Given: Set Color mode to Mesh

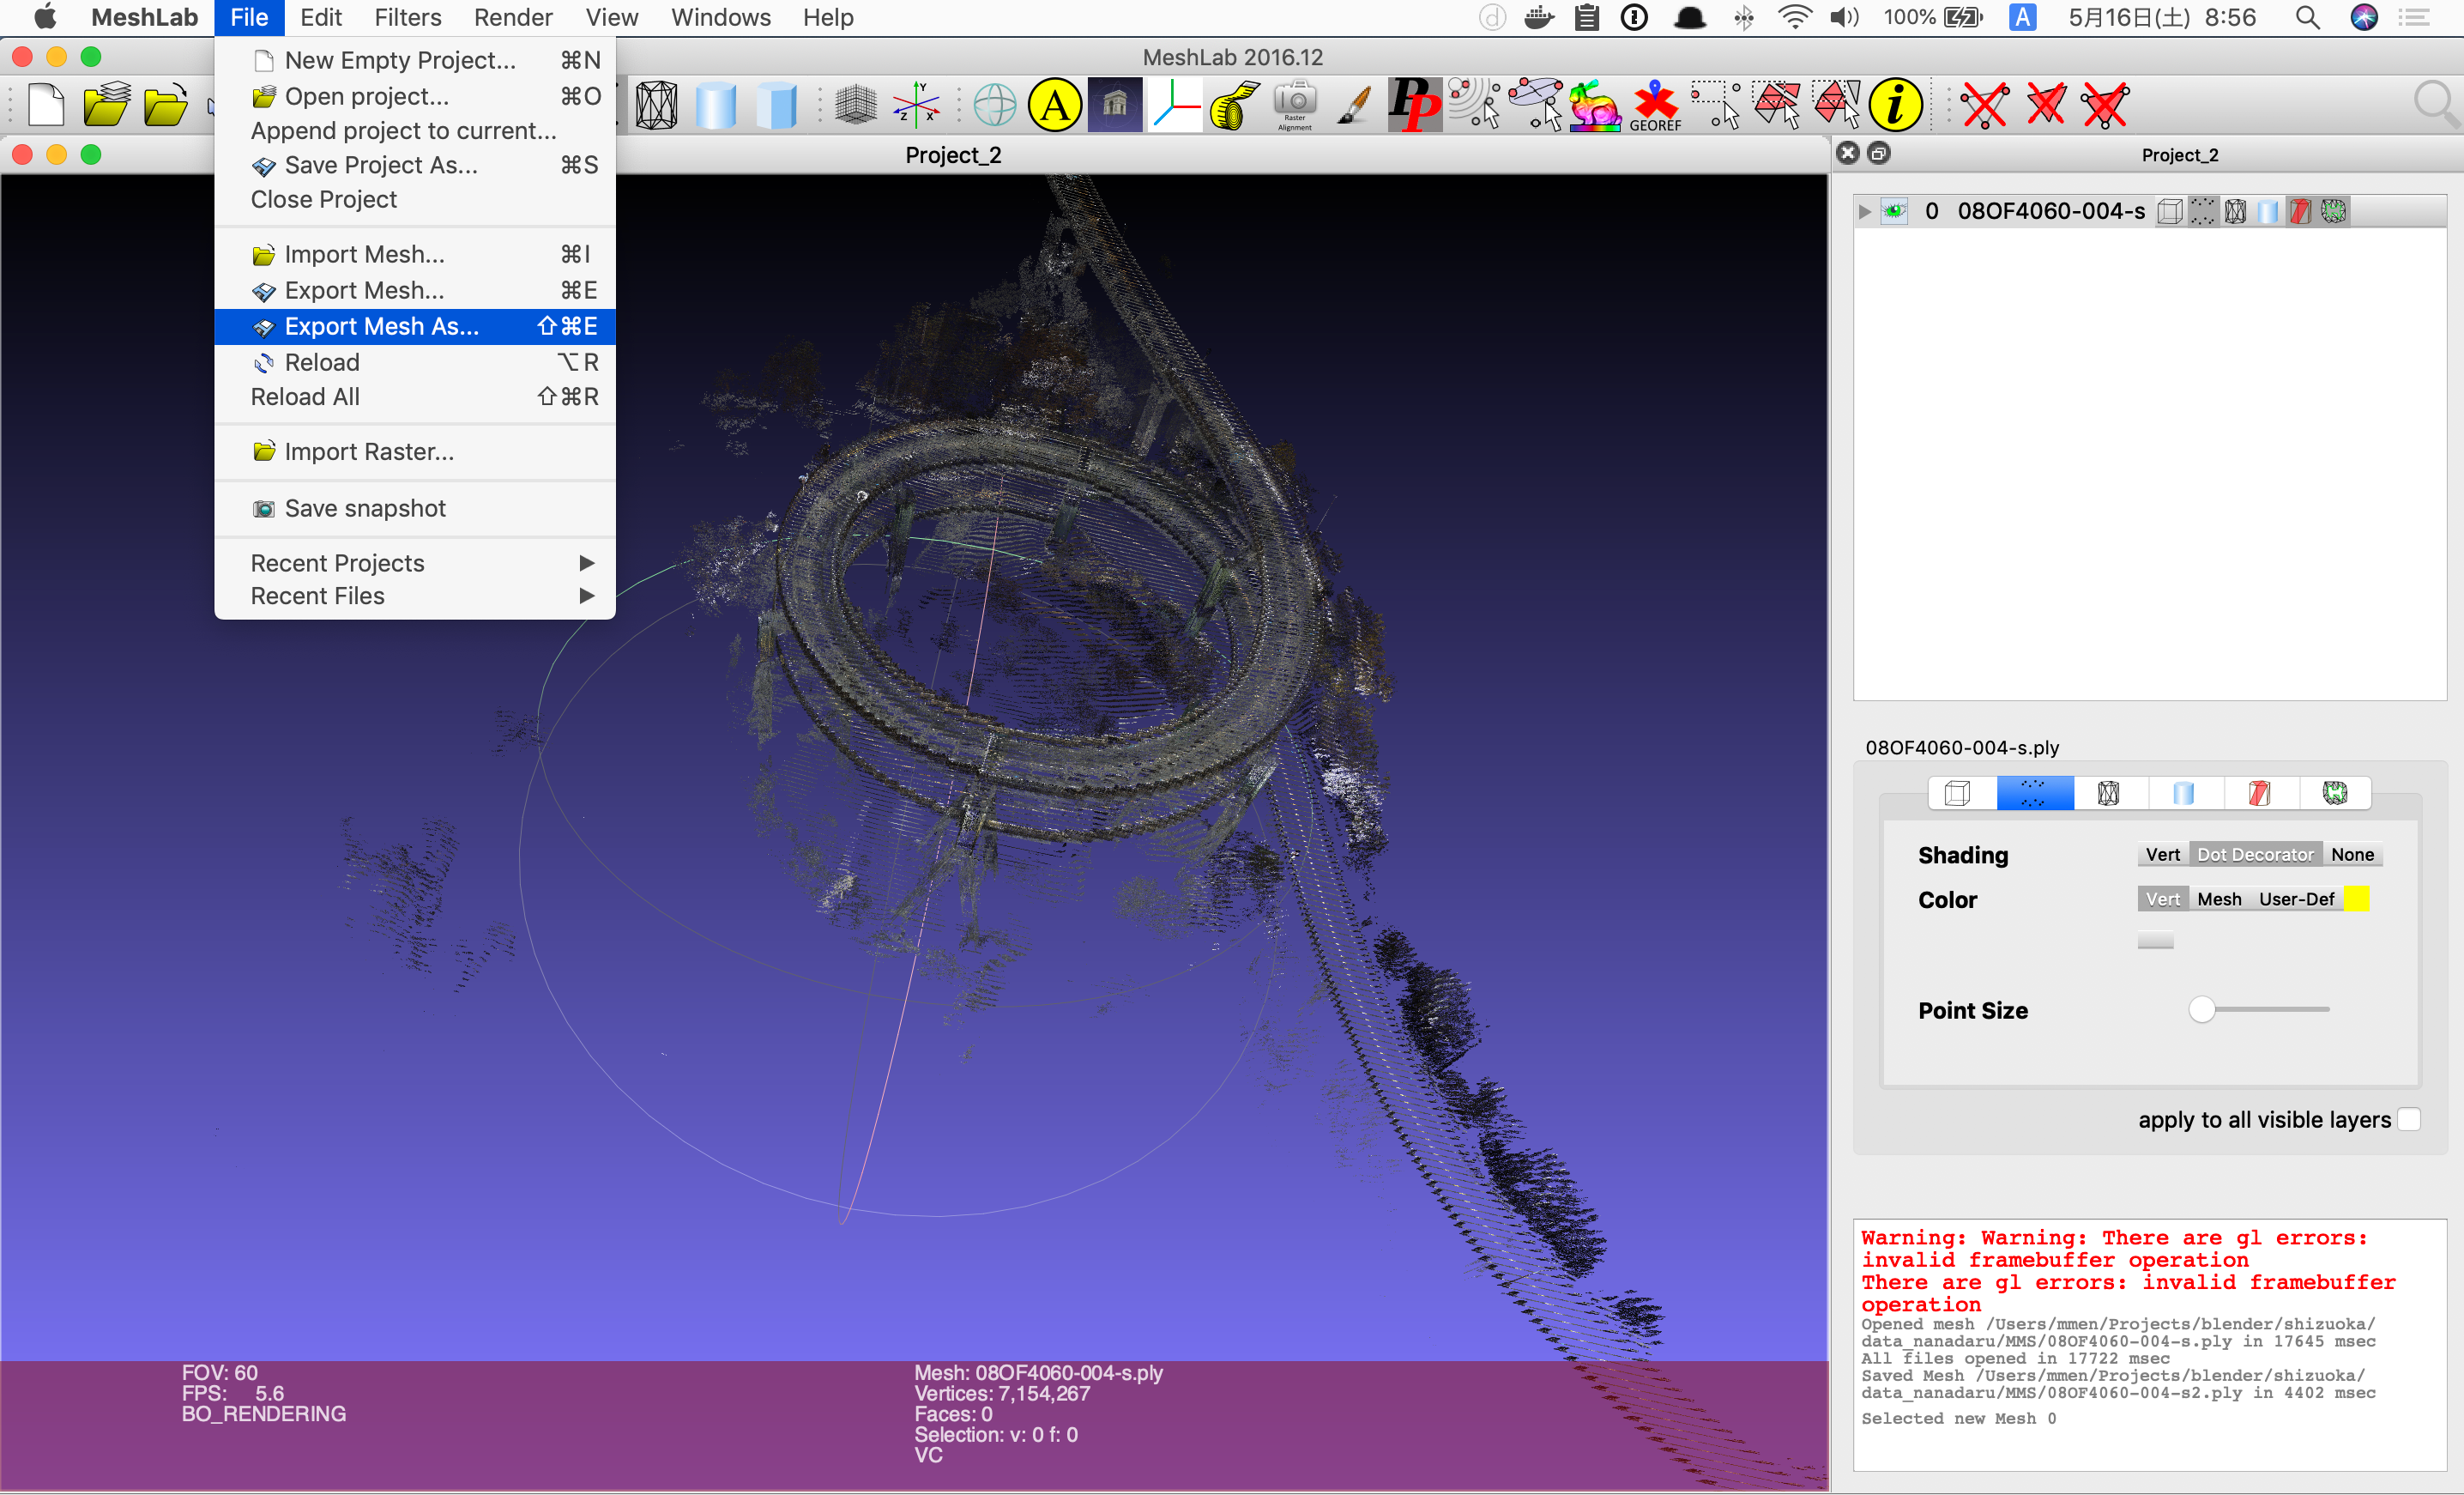Looking at the screenshot, I should [x=2219, y=899].
